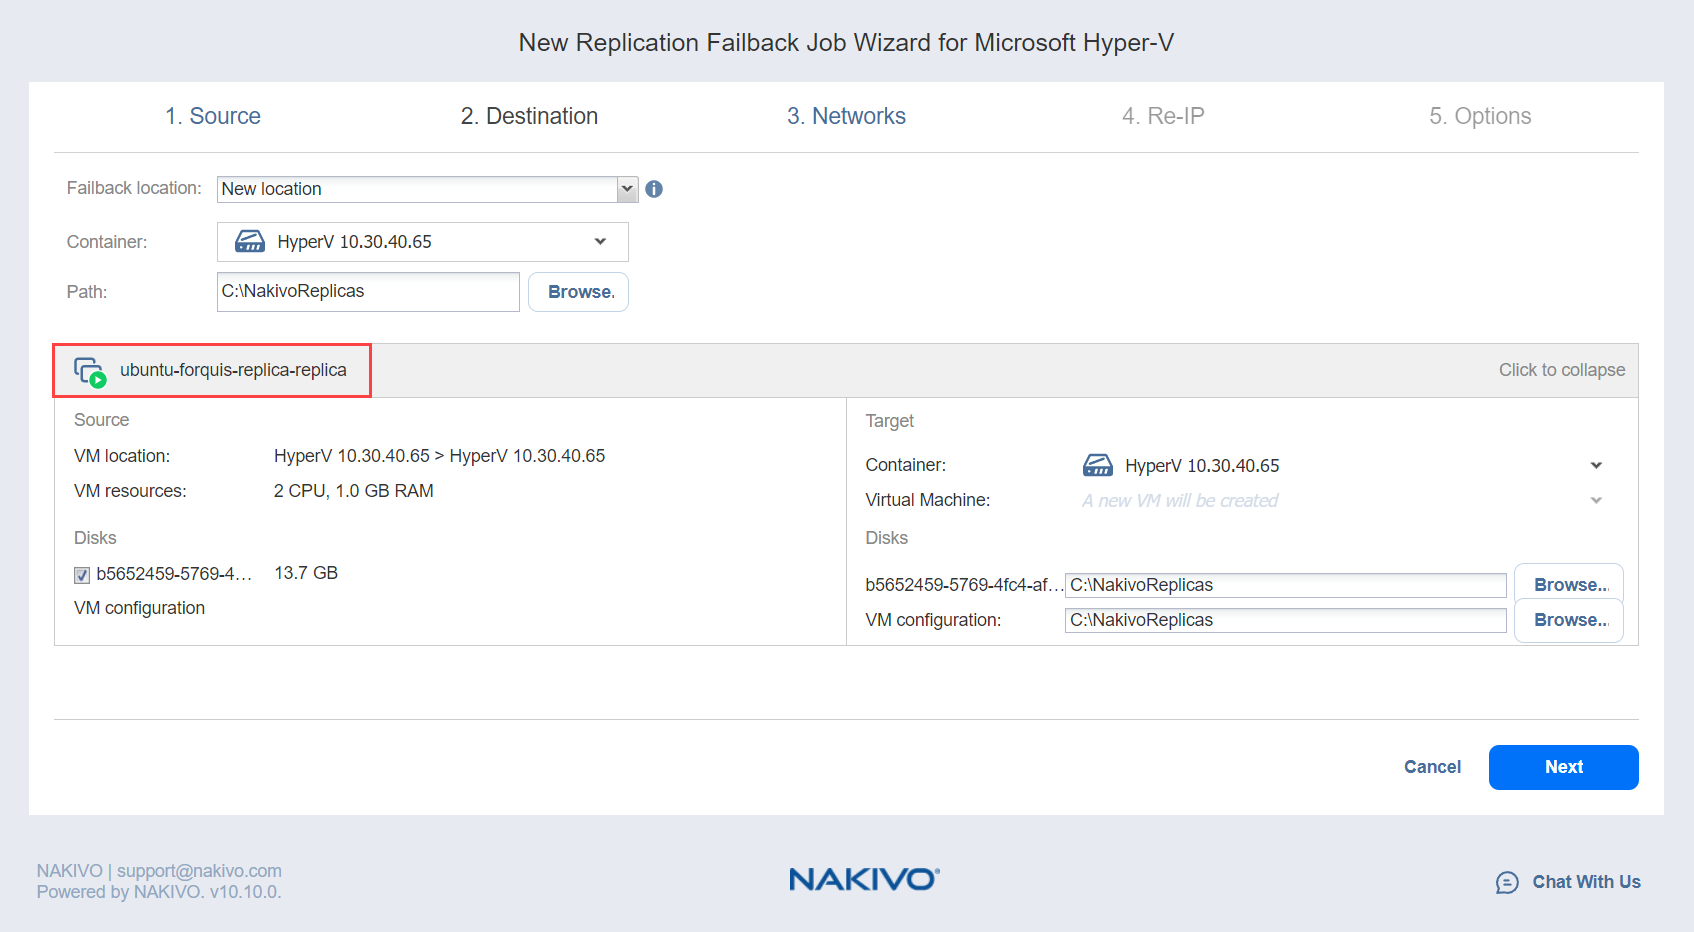Browse for the main Path location
The width and height of the screenshot is (1694, 932).
(579, 292)
